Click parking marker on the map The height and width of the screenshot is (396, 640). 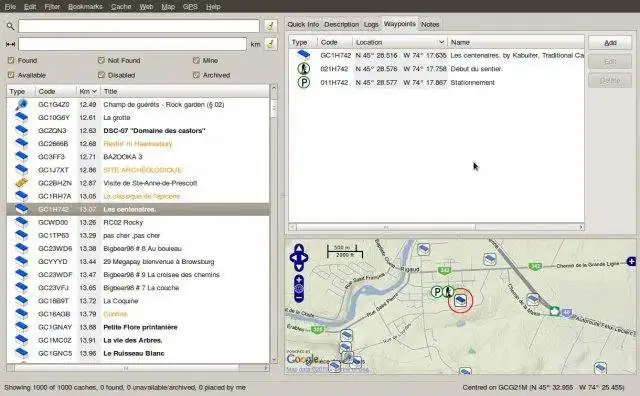[437, 292]
